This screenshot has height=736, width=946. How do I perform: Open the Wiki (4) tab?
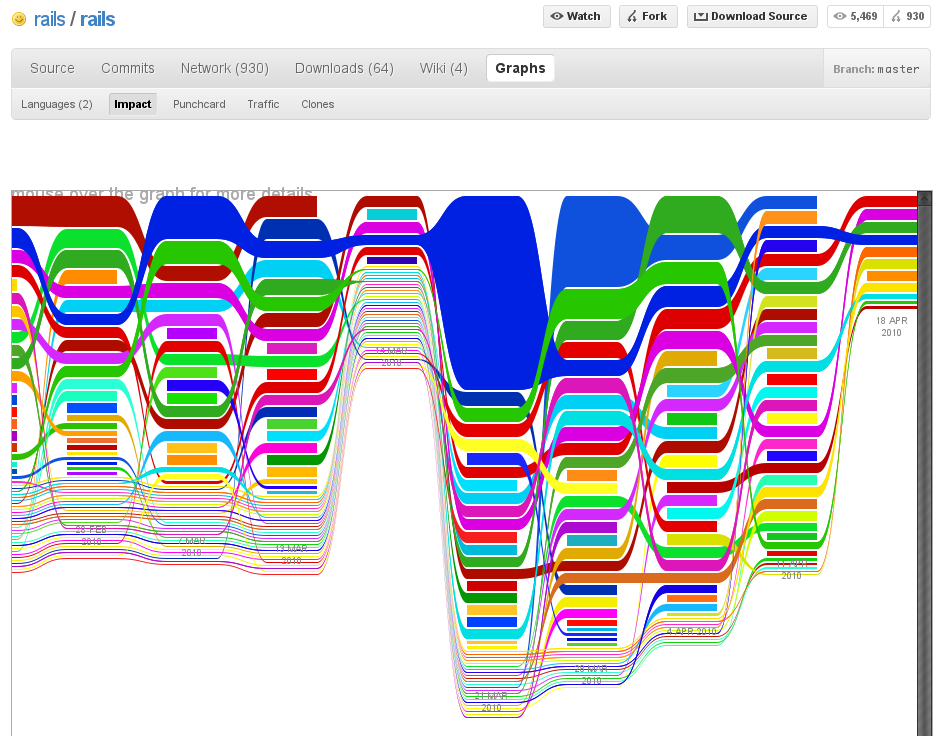(443, 68)
